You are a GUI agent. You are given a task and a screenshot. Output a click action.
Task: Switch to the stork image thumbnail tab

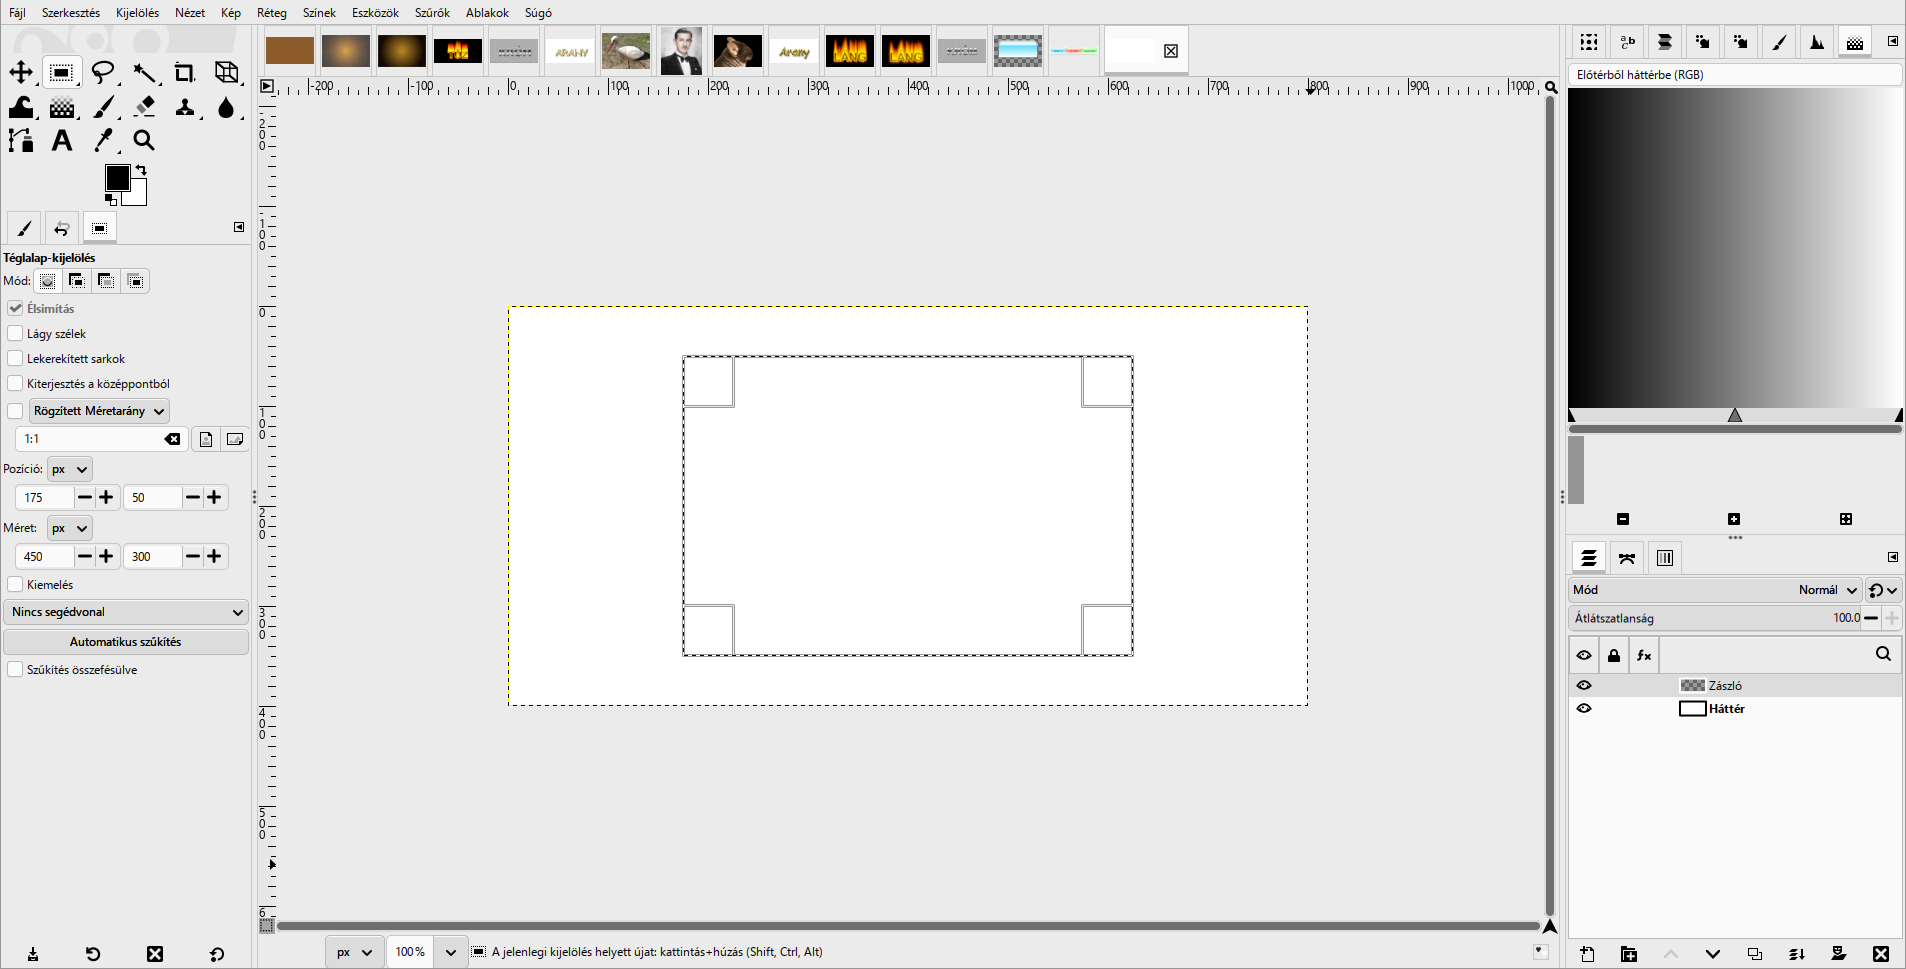point(626,51)
